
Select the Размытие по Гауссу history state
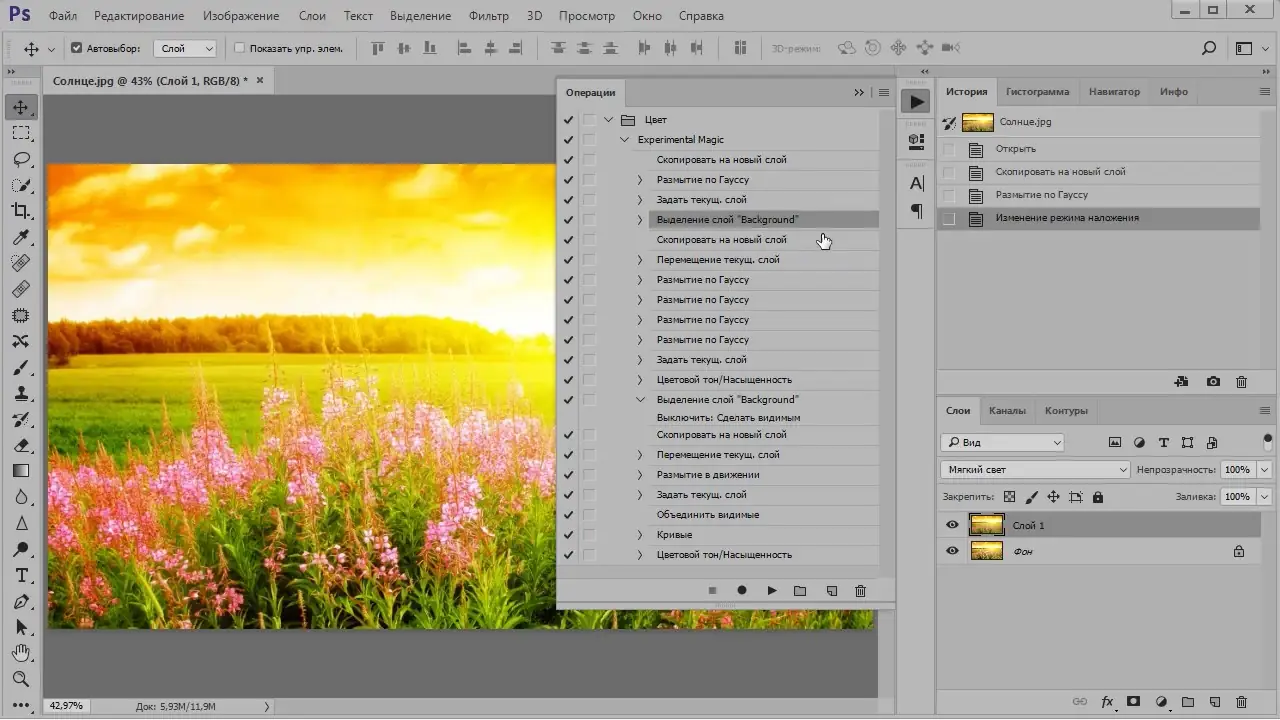1041,195
